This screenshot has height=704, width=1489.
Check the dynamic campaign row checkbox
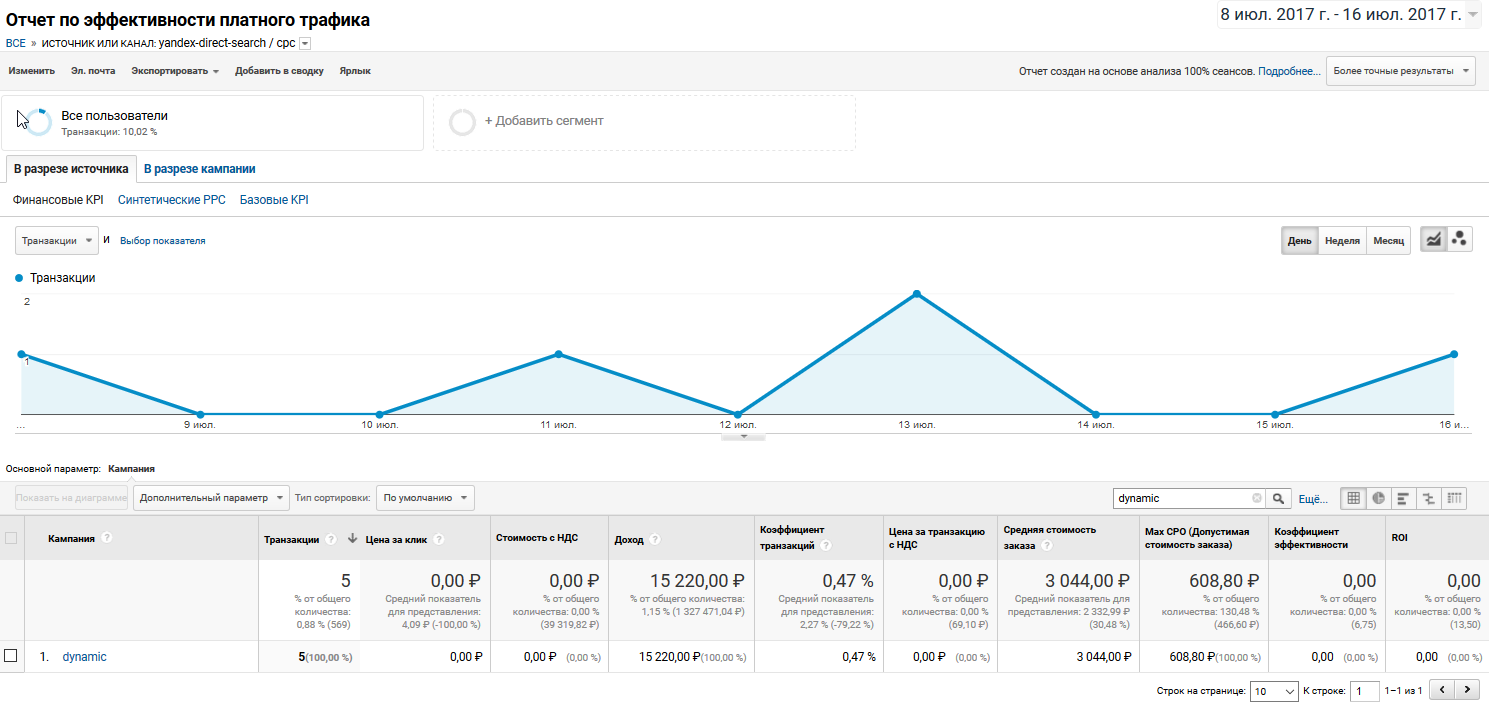(x=11, y=656)
